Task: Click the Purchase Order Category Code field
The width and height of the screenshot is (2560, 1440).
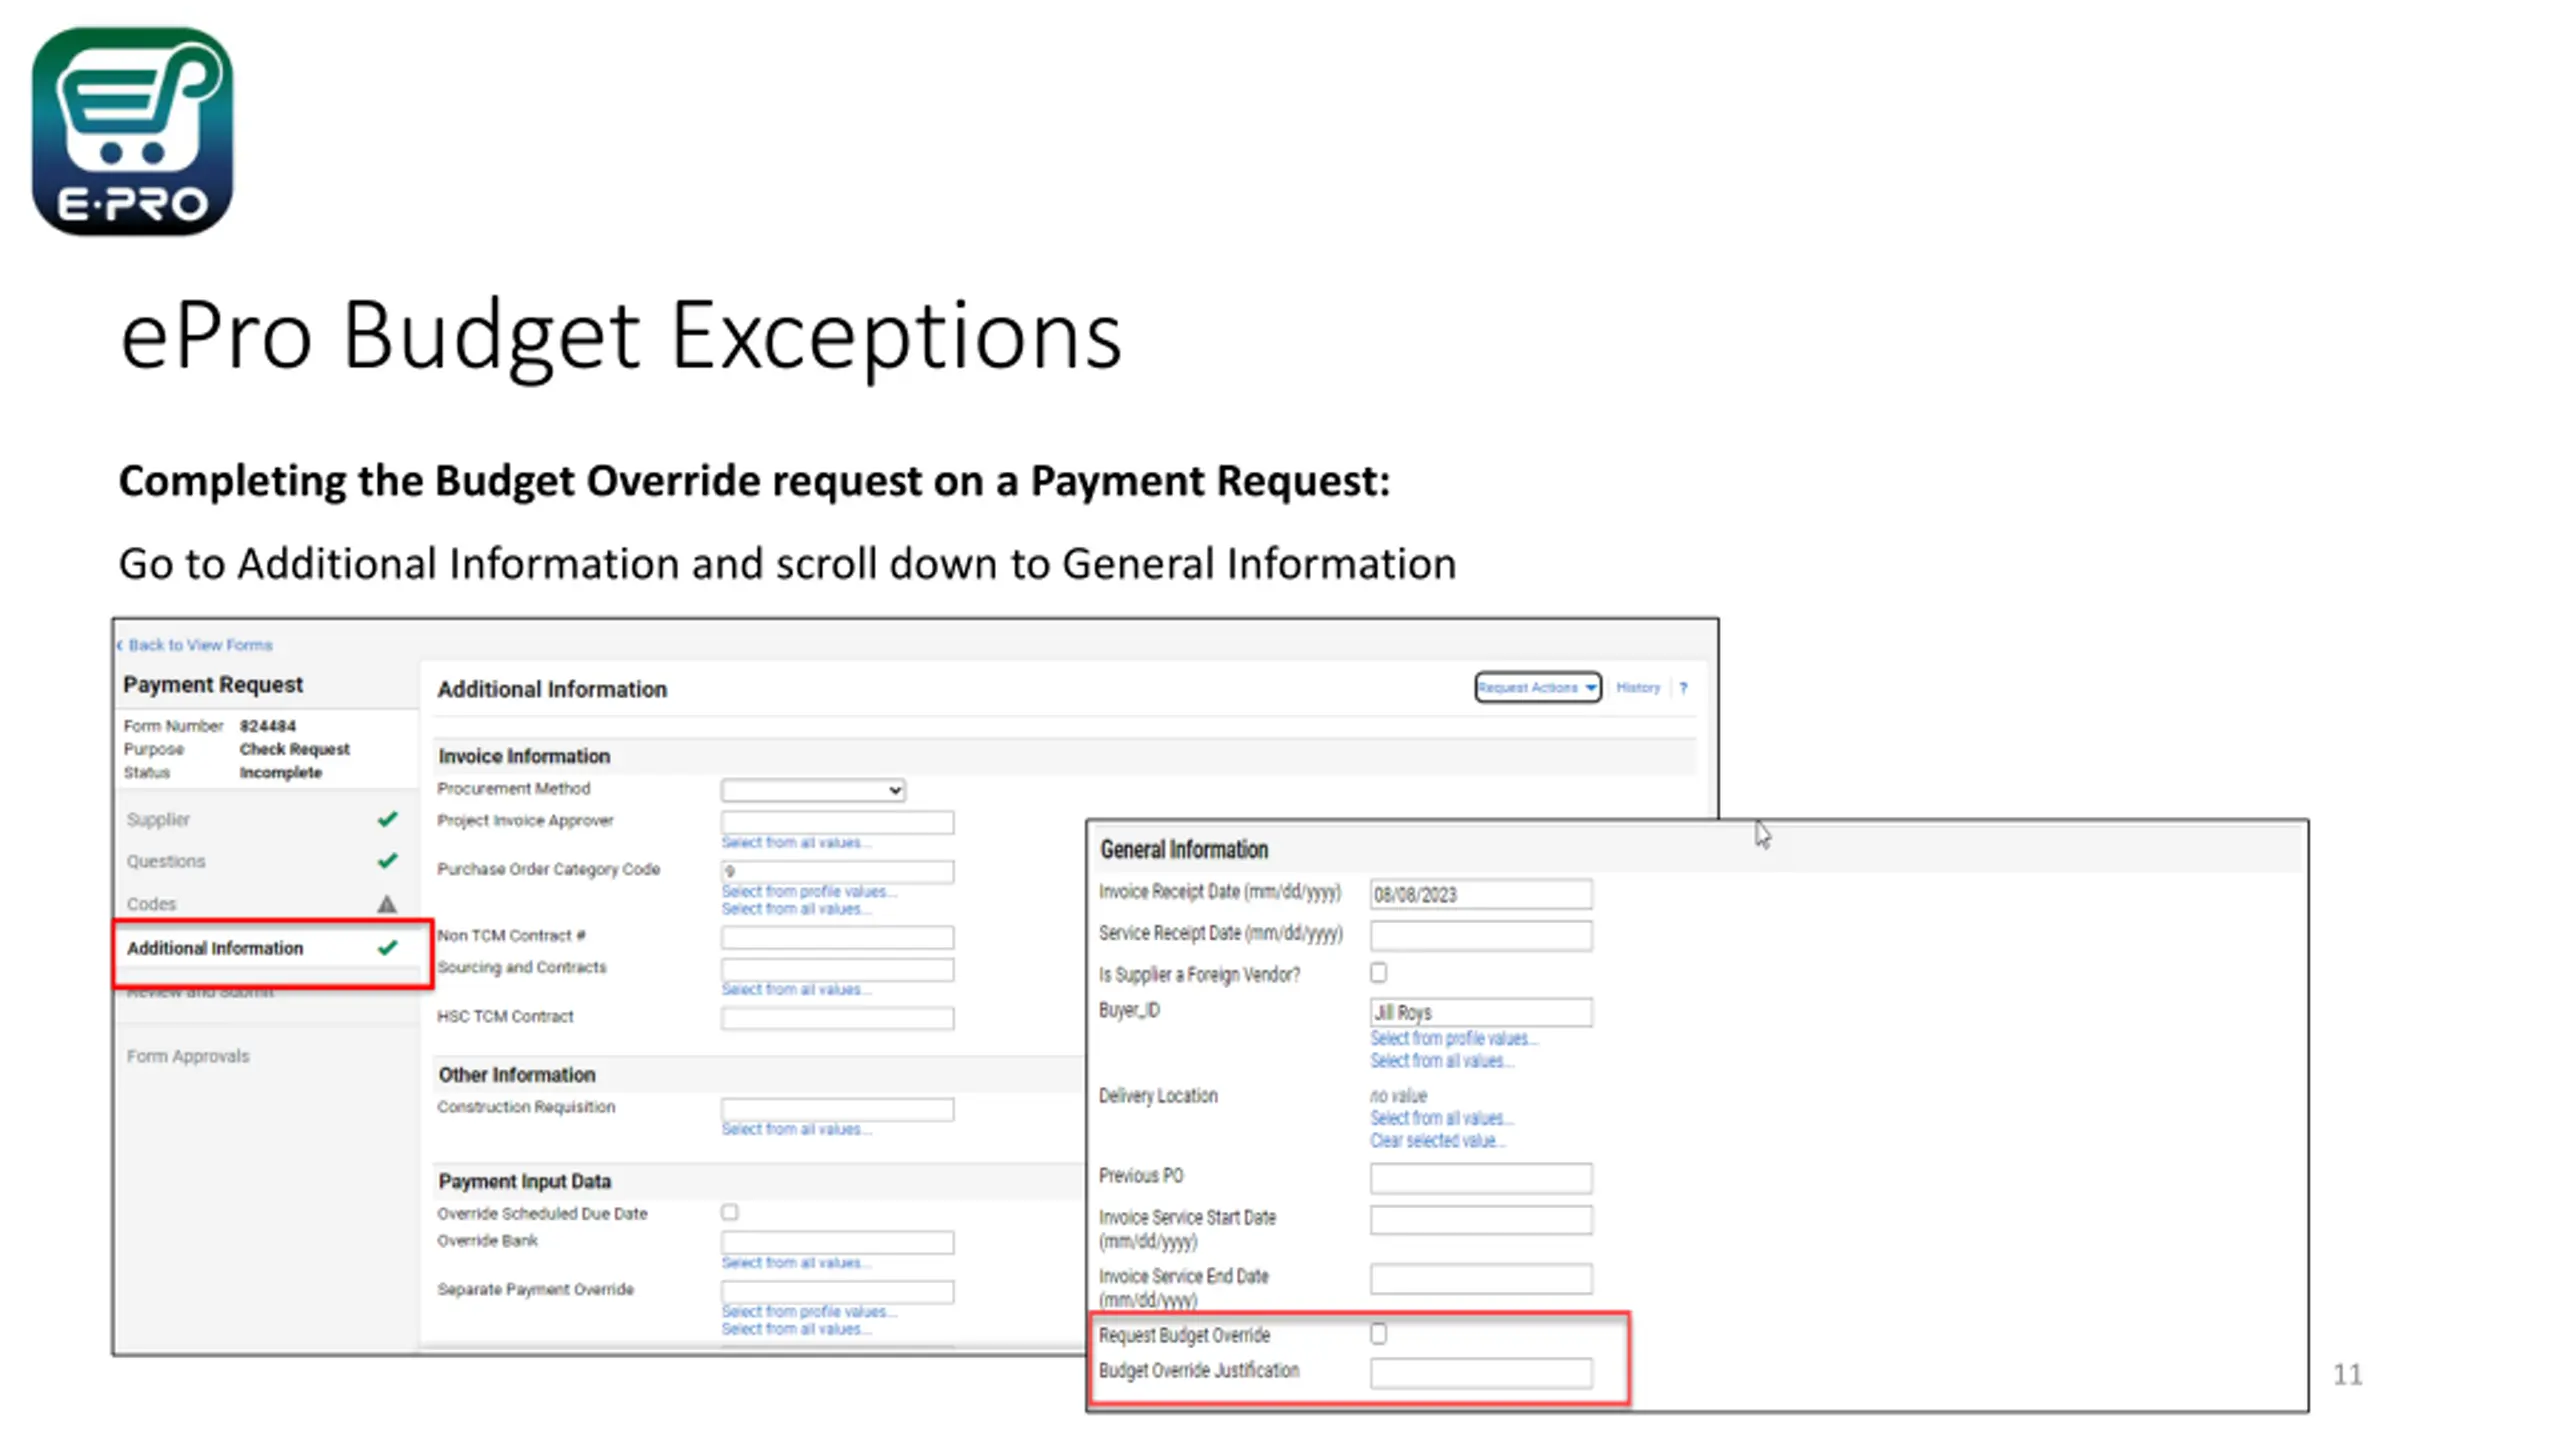Action: (x=837, y=871)
